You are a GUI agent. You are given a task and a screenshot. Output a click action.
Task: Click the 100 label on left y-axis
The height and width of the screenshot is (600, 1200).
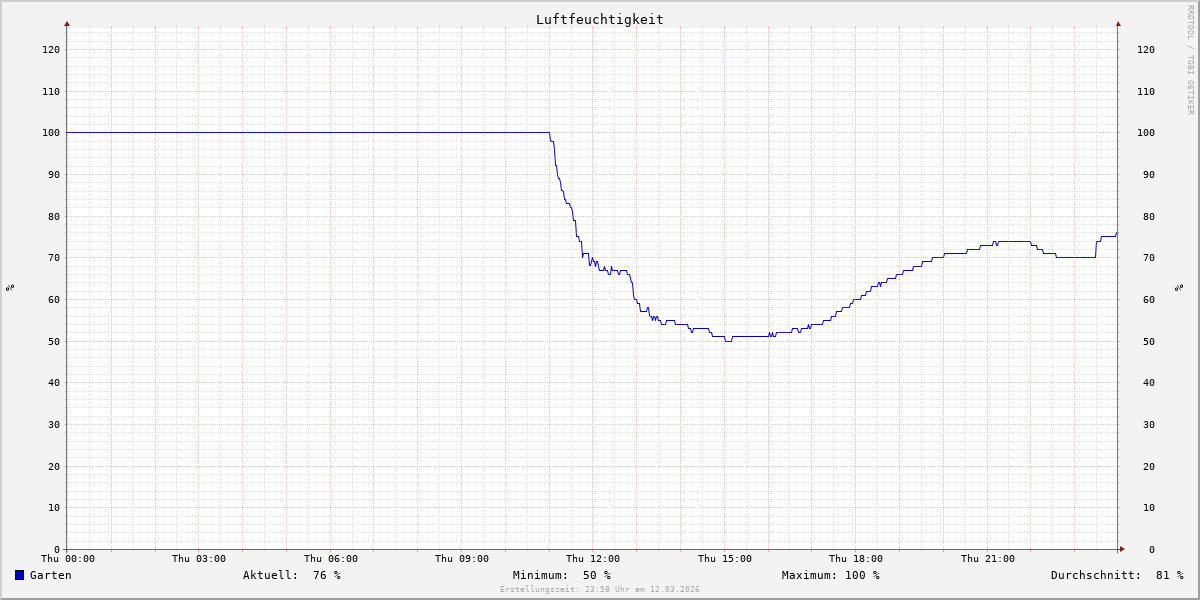point(50,133)
